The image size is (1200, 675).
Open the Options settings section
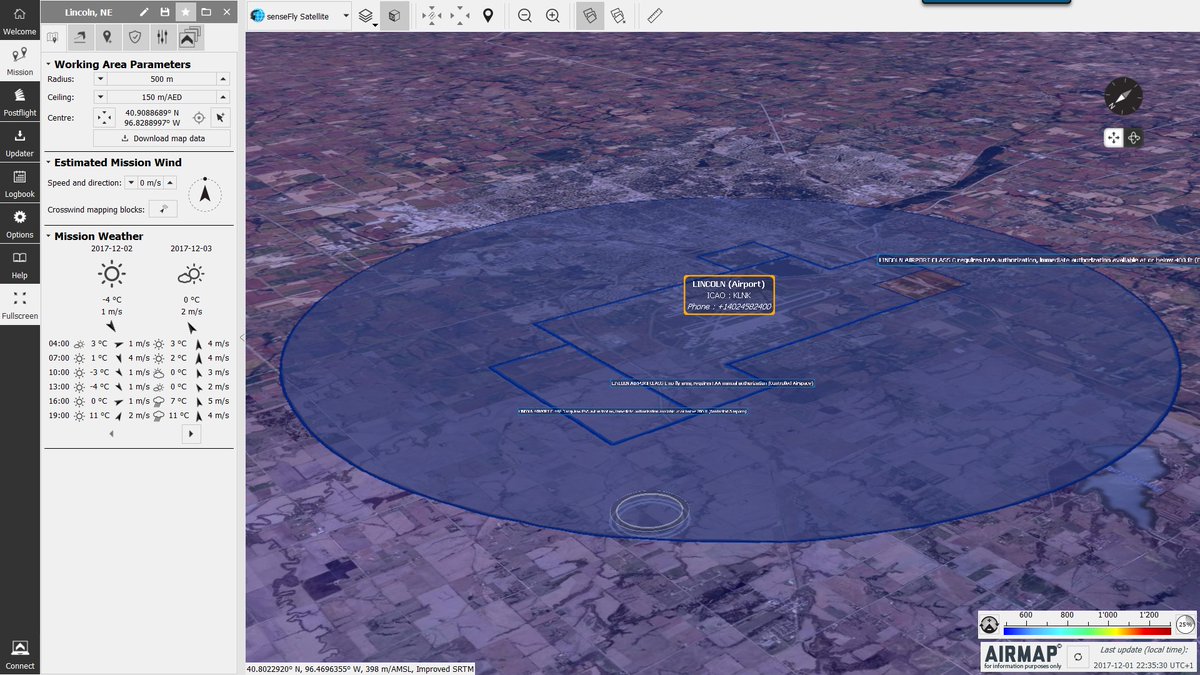pyautogui.click(x=20, y=223)
